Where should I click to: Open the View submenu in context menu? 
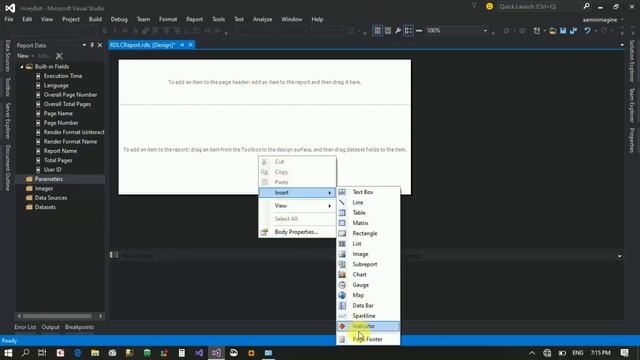tap(297, 206)
